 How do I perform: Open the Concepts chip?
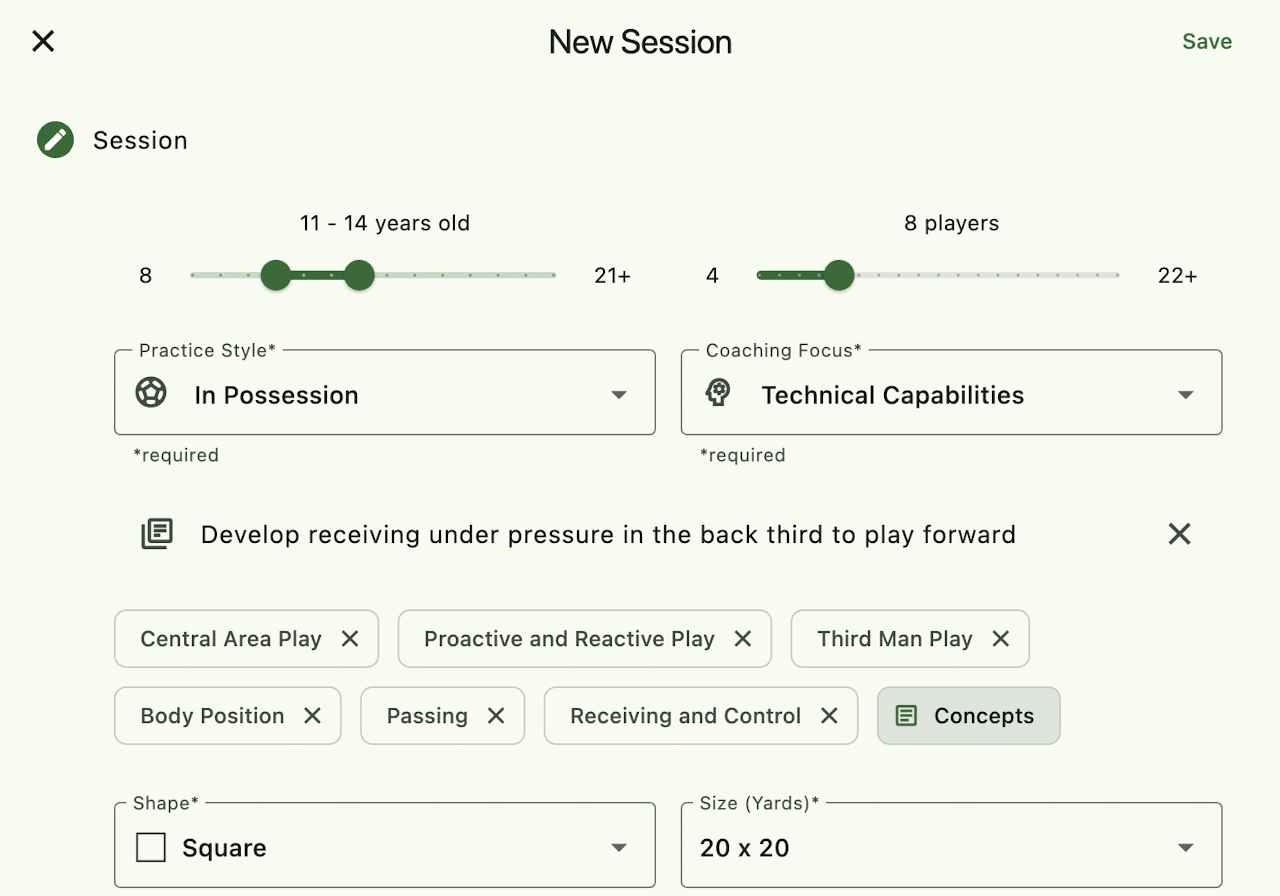click(968, 716)
